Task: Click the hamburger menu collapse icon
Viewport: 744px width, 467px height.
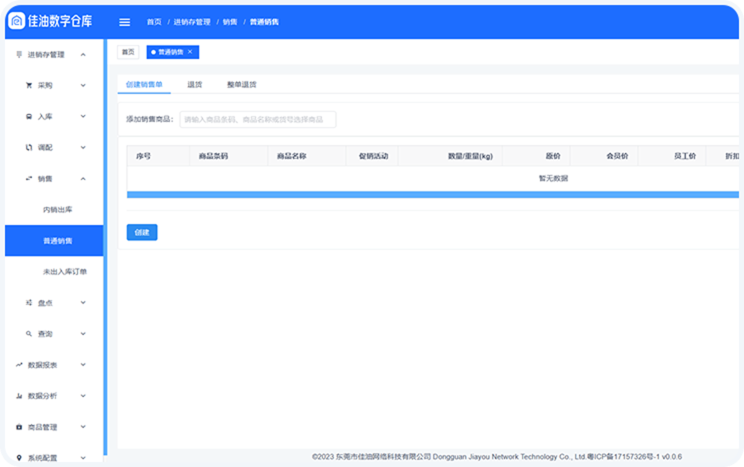Action: [124, 22]
